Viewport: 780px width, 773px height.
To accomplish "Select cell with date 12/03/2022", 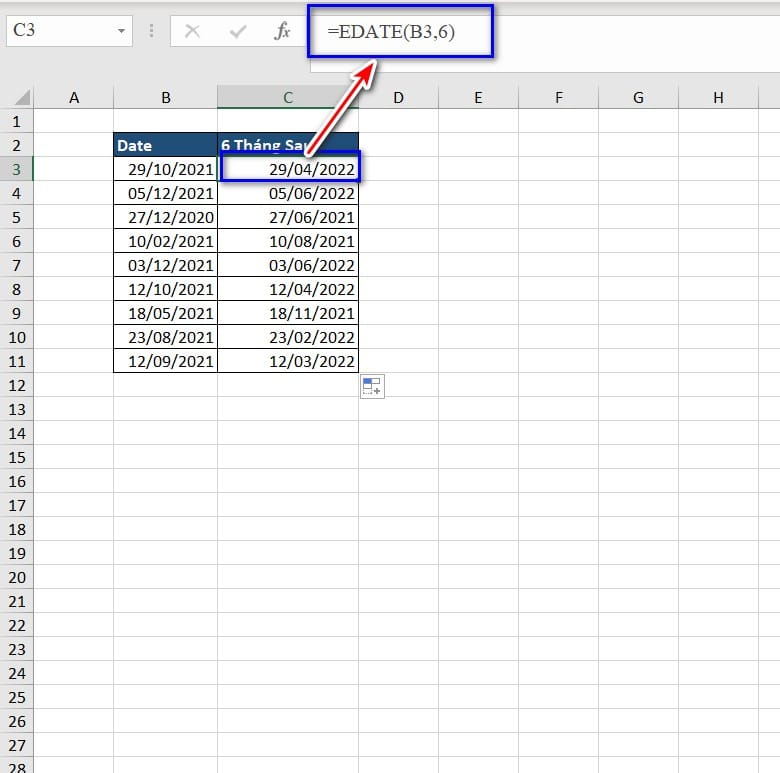I will pyautogui.click(x=288, y=361).
